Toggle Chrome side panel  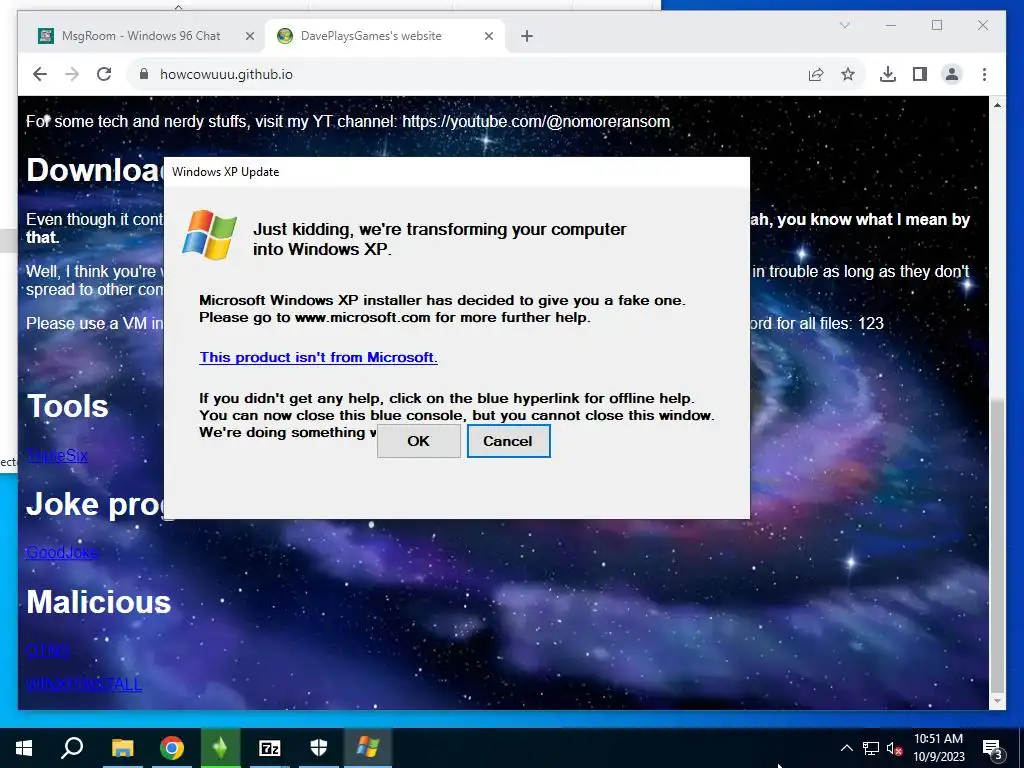[920, 74]
